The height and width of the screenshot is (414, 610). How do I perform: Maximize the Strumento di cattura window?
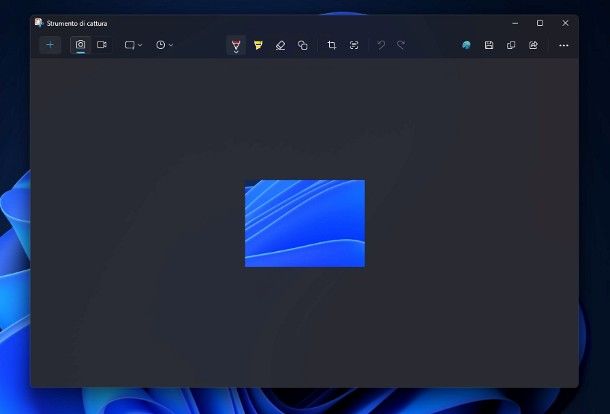pos(540,23)
